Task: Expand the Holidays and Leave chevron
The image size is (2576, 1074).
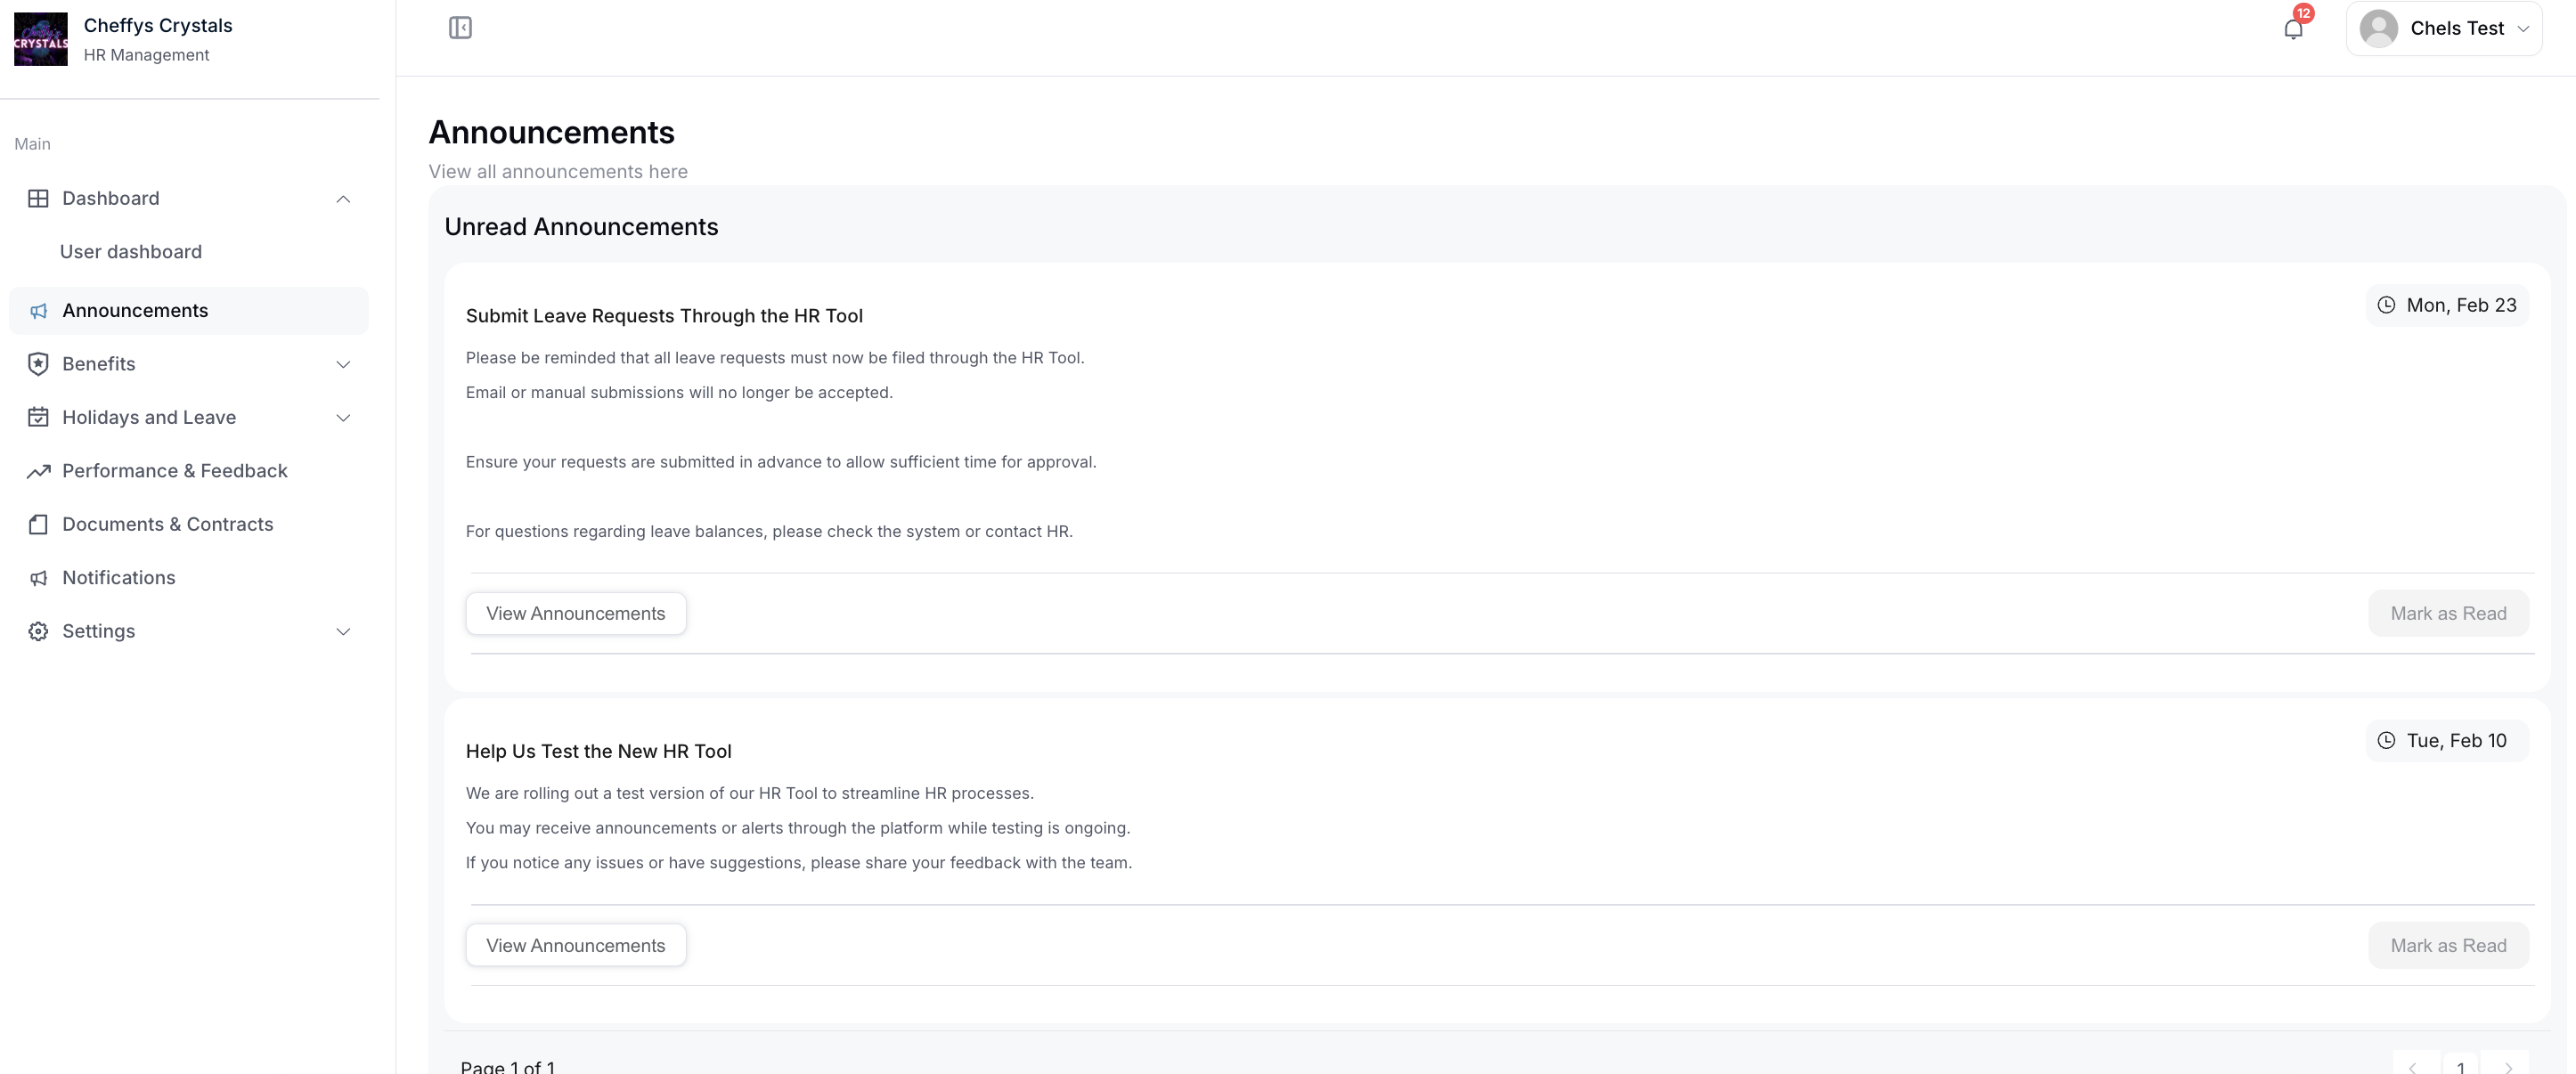Action: pyautogui.click(x=343, y=418)
